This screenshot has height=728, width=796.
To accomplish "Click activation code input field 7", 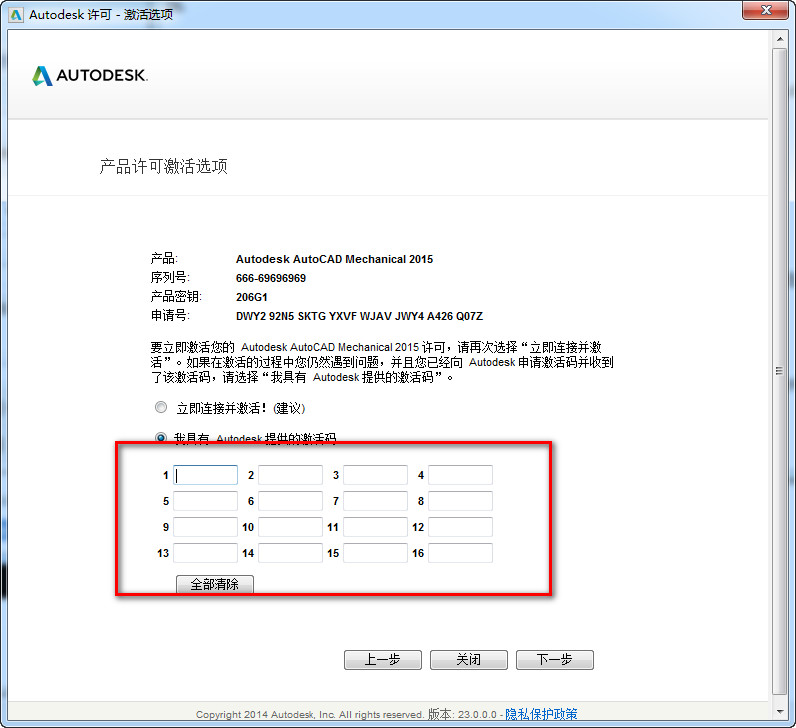I will [x=375, y=501].
